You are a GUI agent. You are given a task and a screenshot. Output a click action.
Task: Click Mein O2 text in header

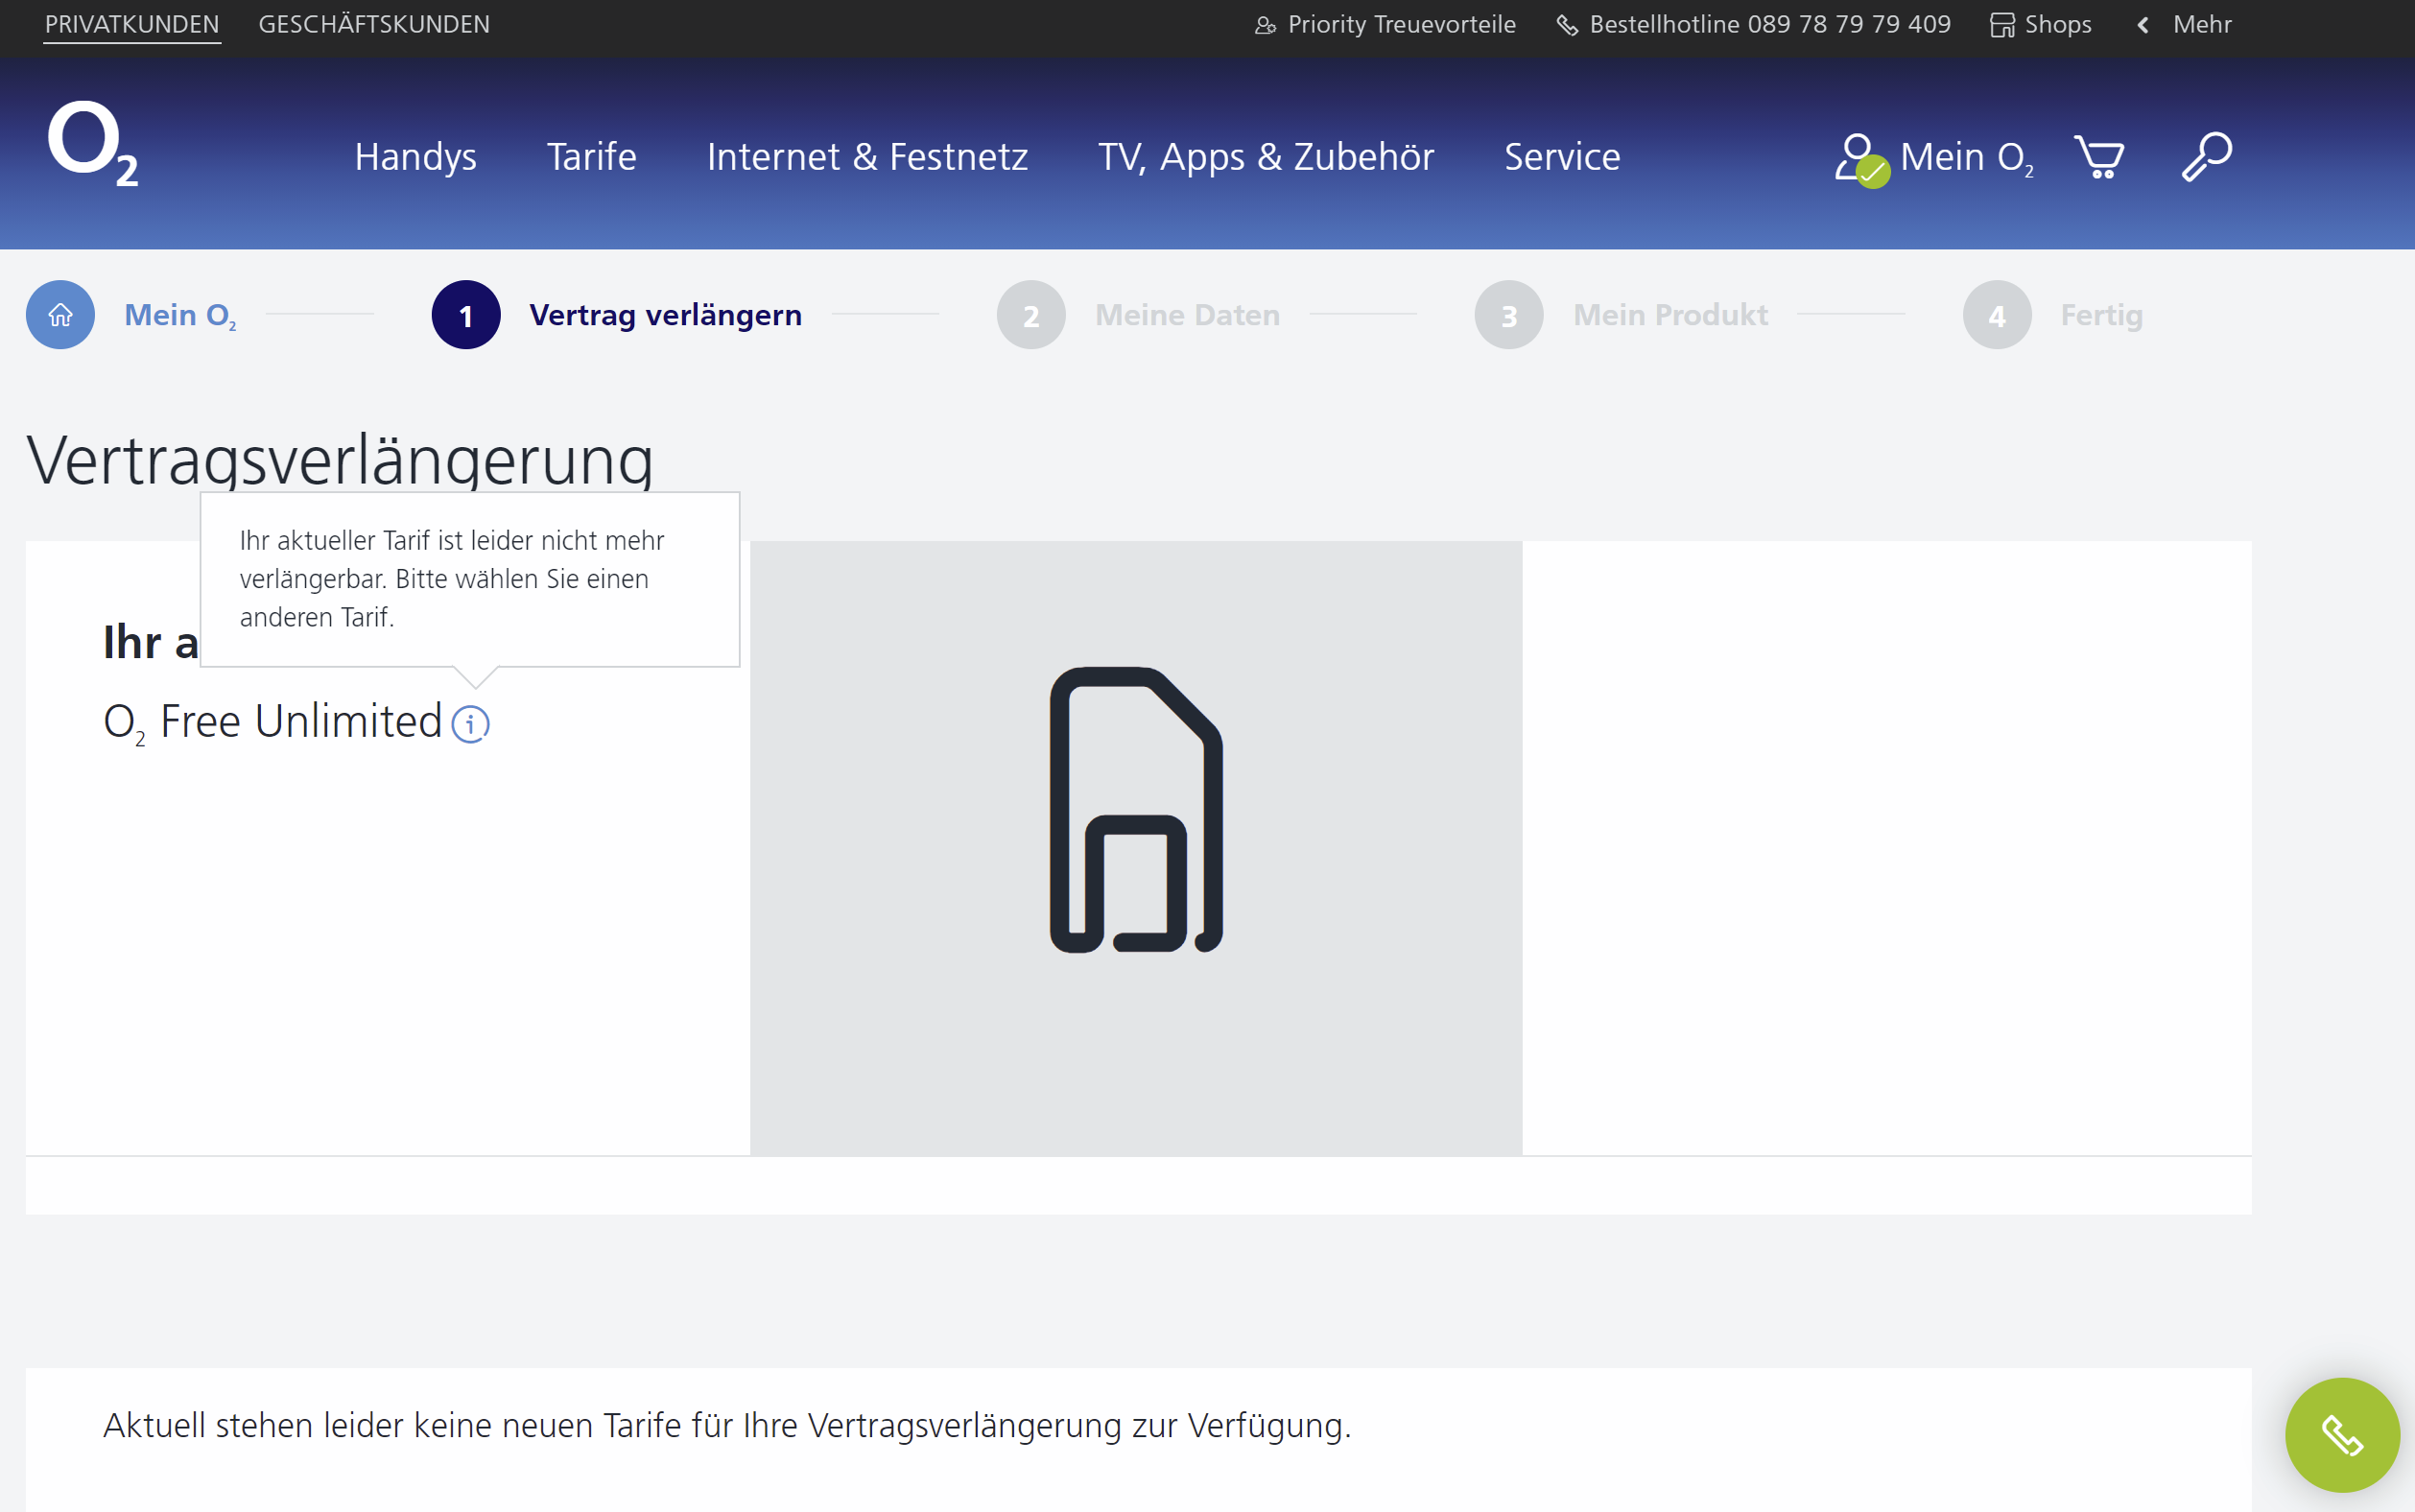pos(1966,158)
